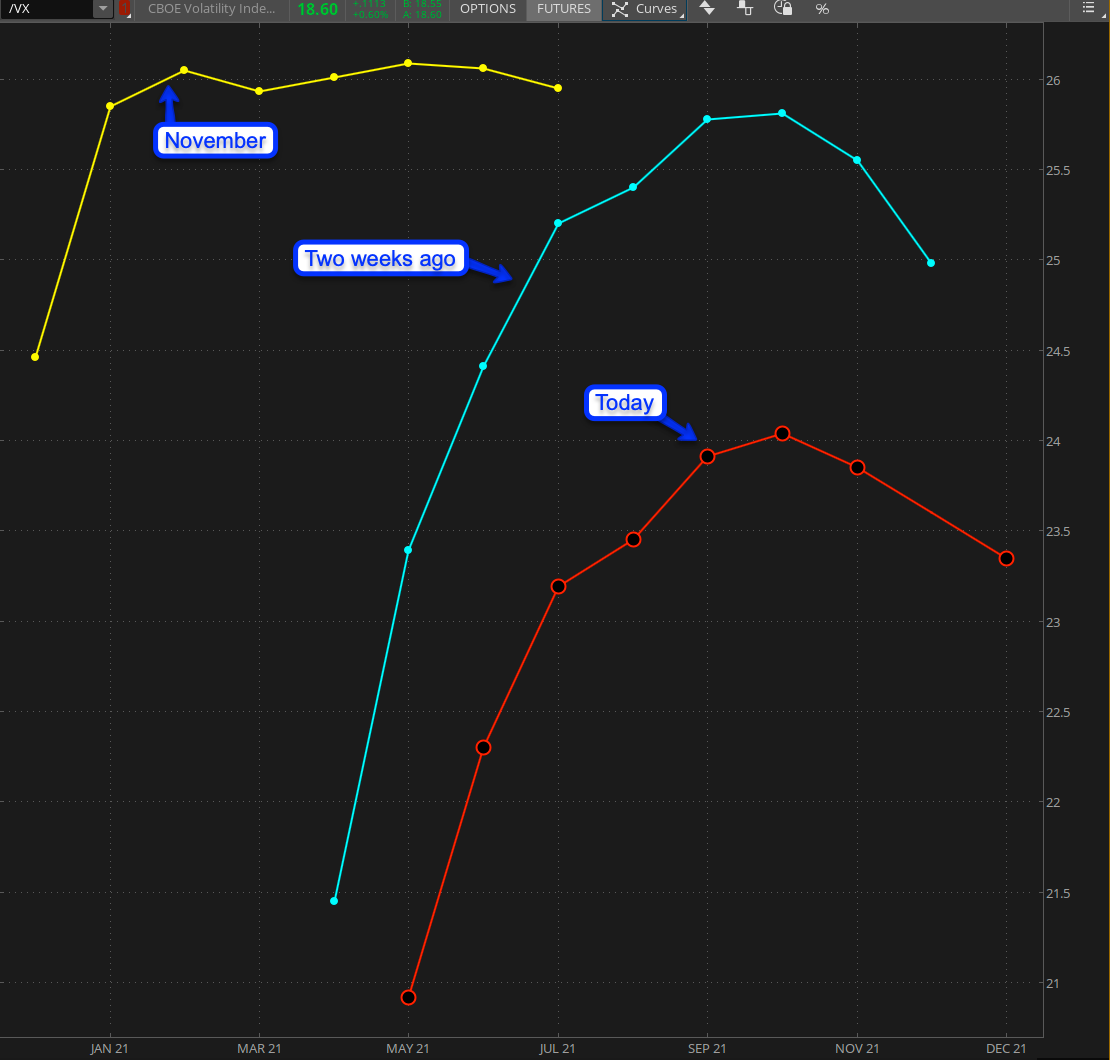This screenshot has height=1060, width=1110.
Task: Click the Two weeks ago annotation label
Action: [x=380, y=259]
